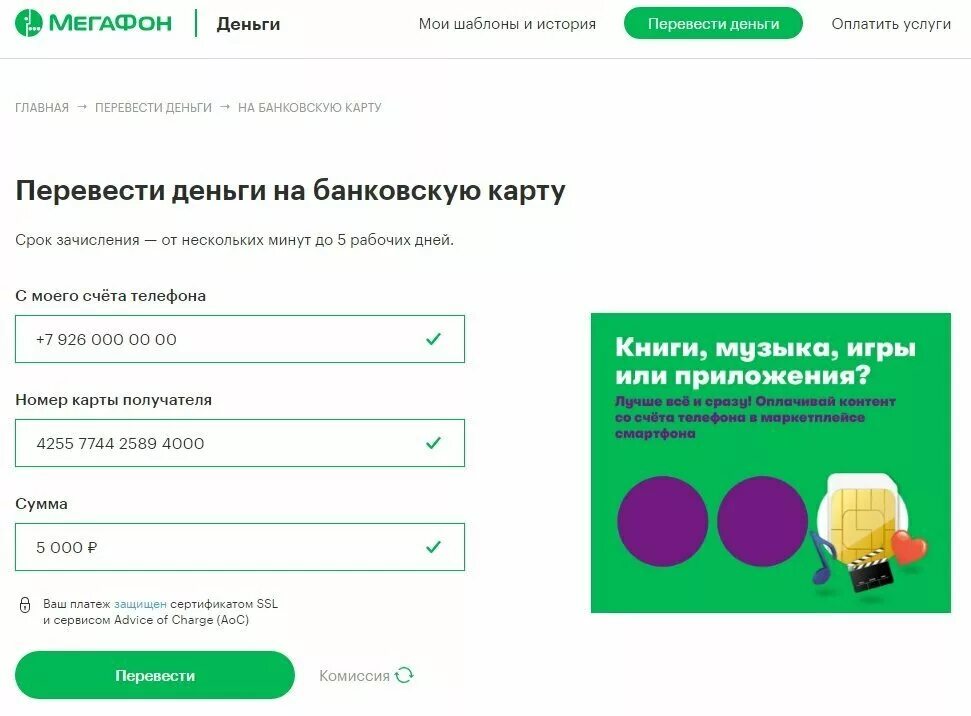Click the green Перевести button

[x=155, y=675]
